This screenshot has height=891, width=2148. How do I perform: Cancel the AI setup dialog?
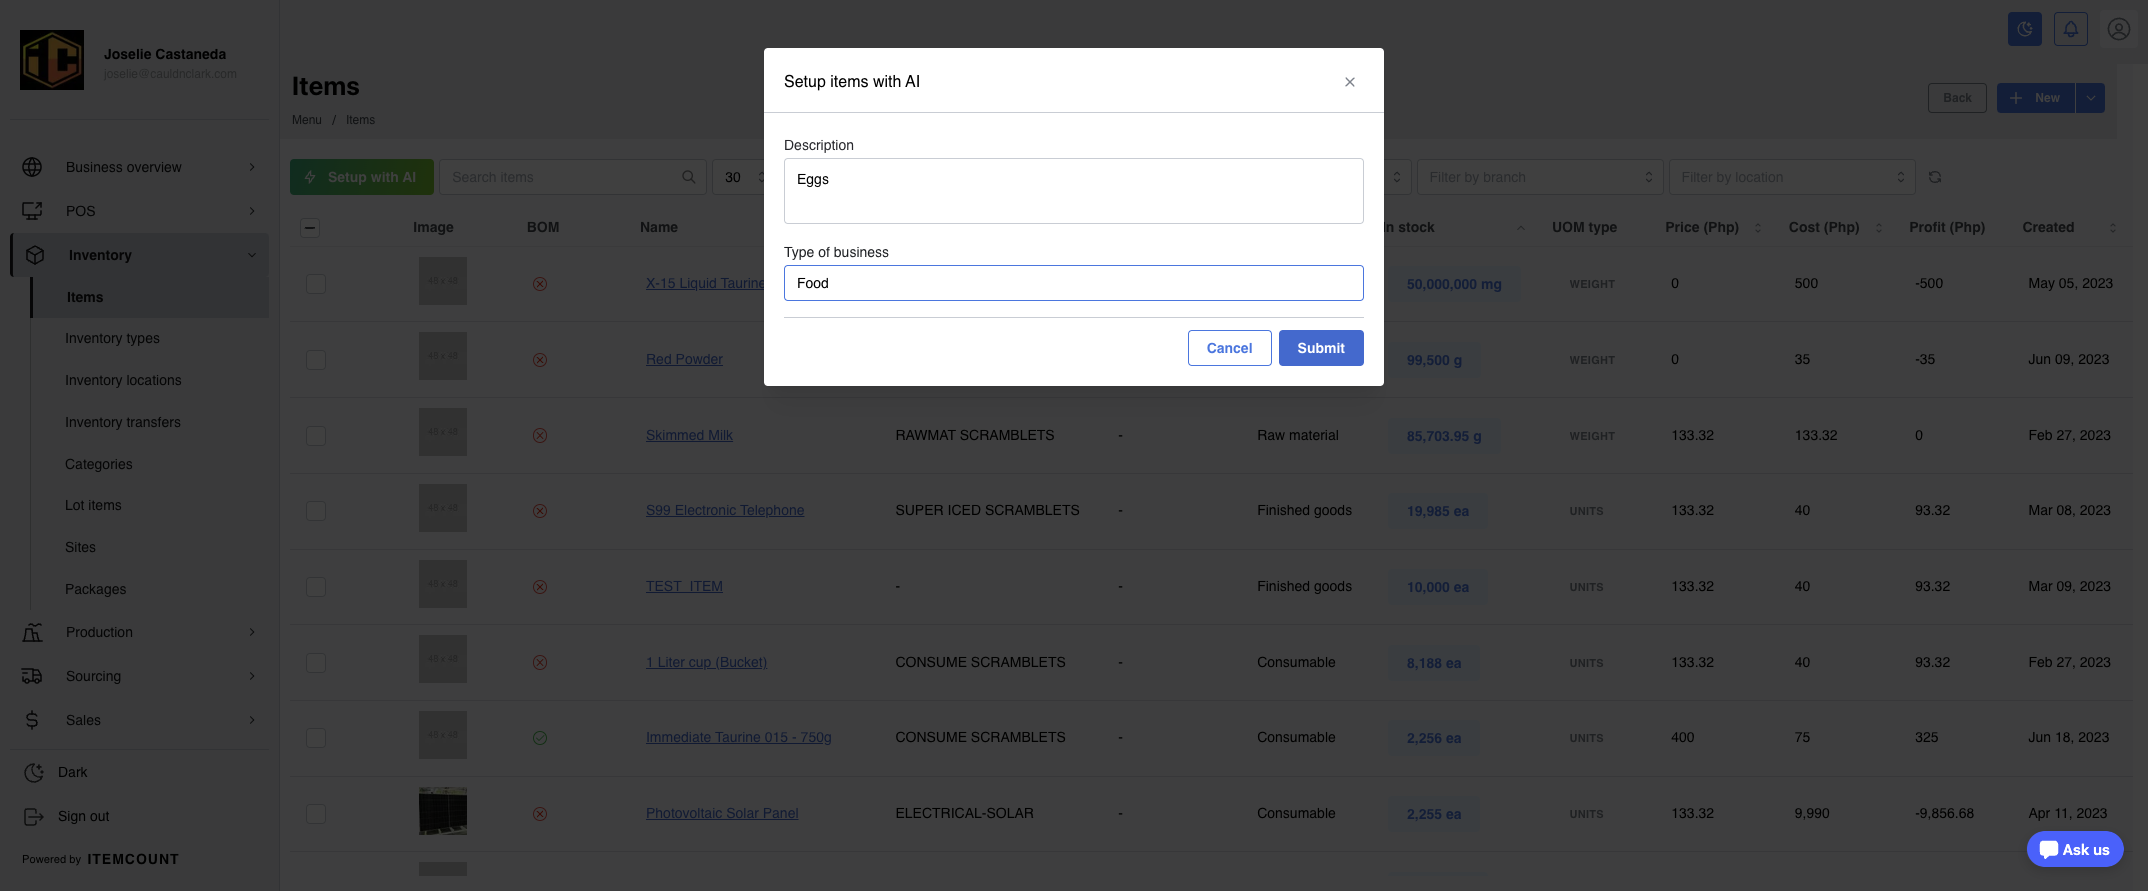(1229, 348)
